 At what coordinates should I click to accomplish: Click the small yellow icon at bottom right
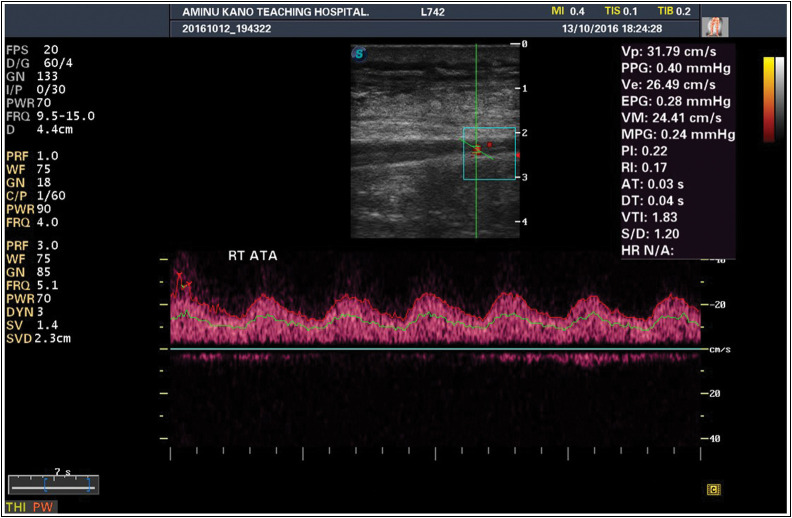click(x=712, y=488)
